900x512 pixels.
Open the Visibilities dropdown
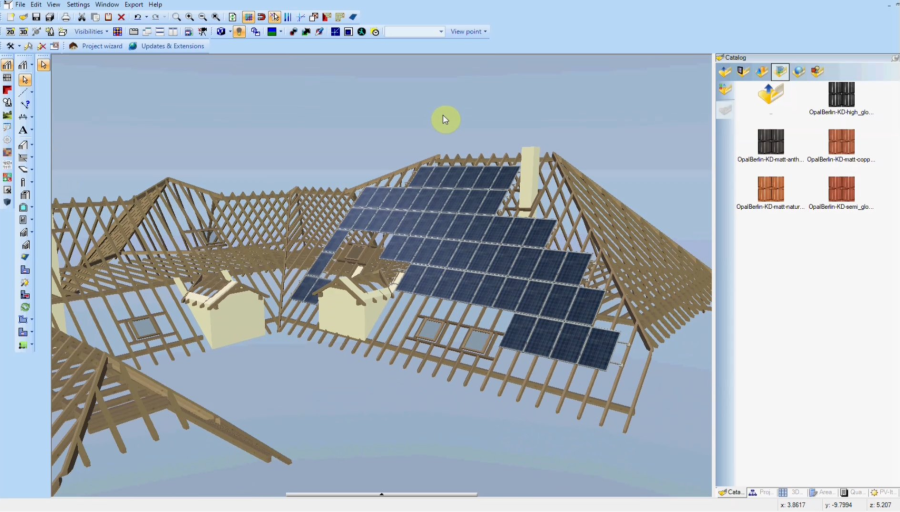coord(91,32)
